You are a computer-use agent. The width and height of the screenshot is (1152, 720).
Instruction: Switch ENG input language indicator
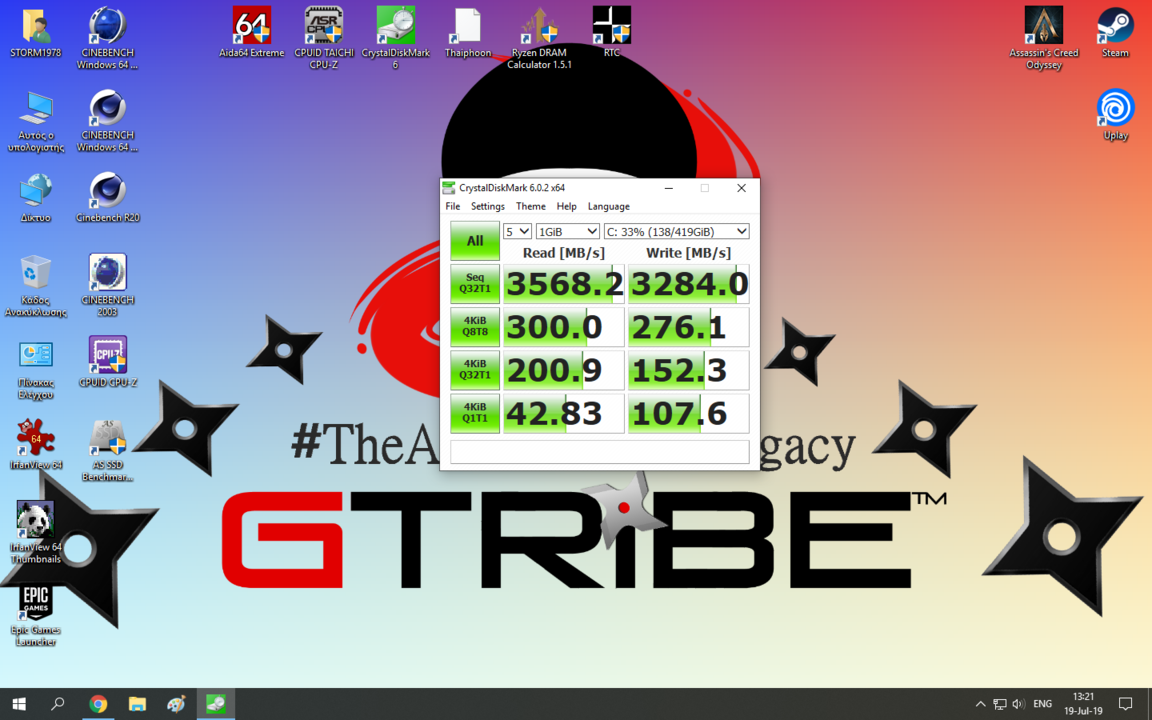pos(1043,704)
